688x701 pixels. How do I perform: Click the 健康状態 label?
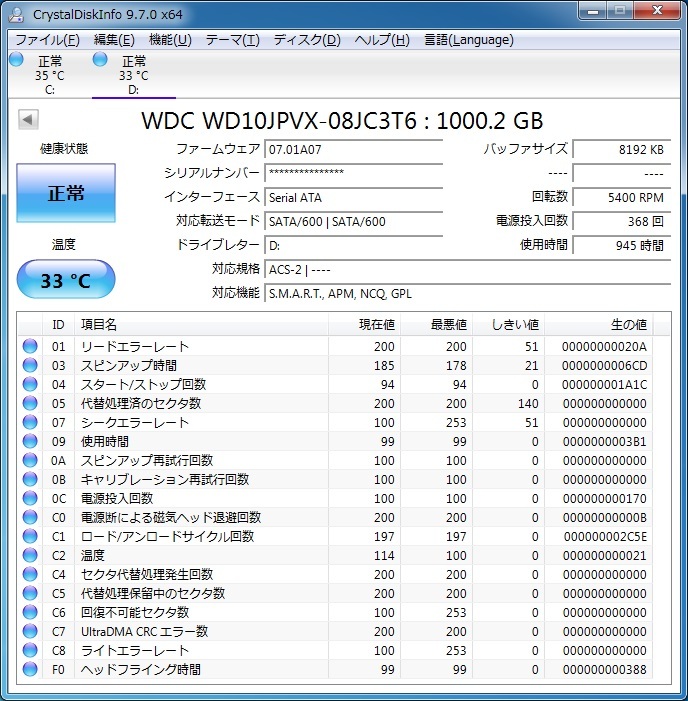coord(64,148)
